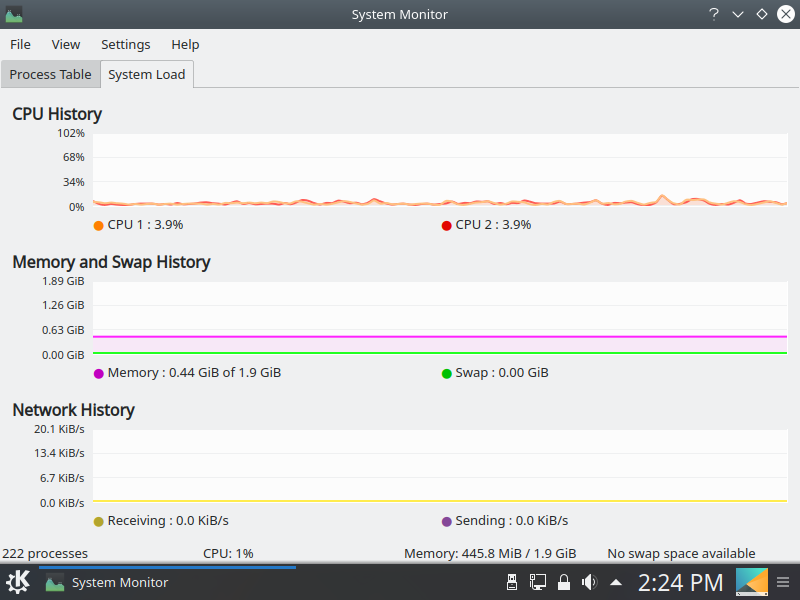Open the File menu
Screen dimensions: 800x600
20,44
